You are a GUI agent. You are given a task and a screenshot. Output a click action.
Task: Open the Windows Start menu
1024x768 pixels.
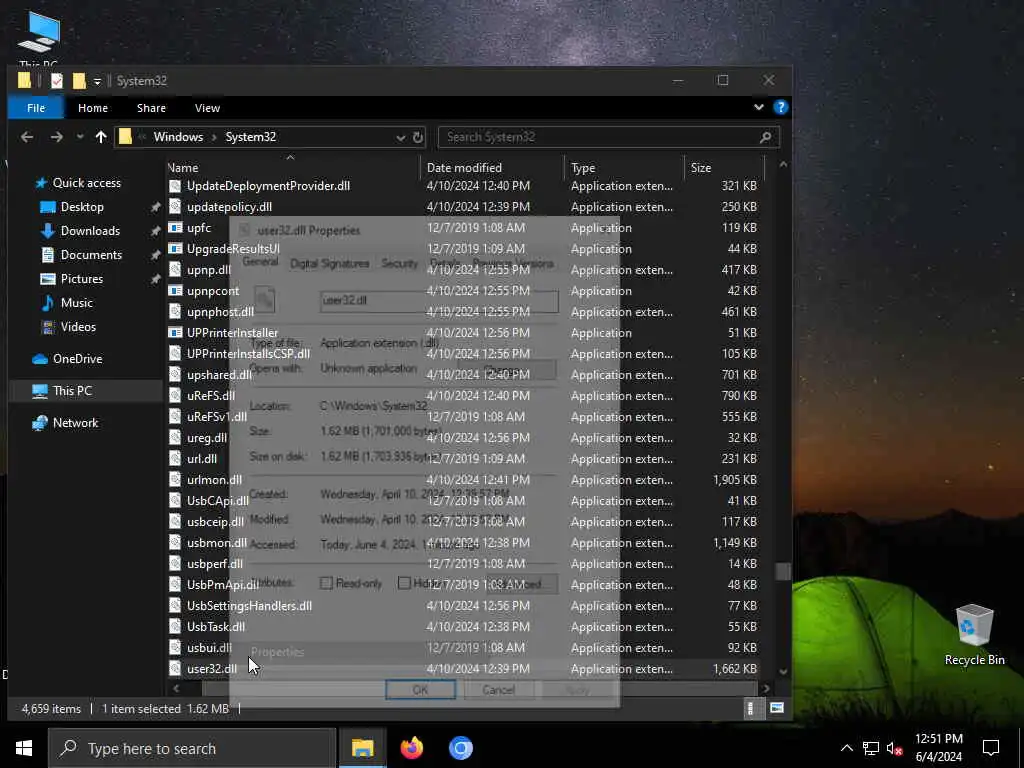(24, 748)
